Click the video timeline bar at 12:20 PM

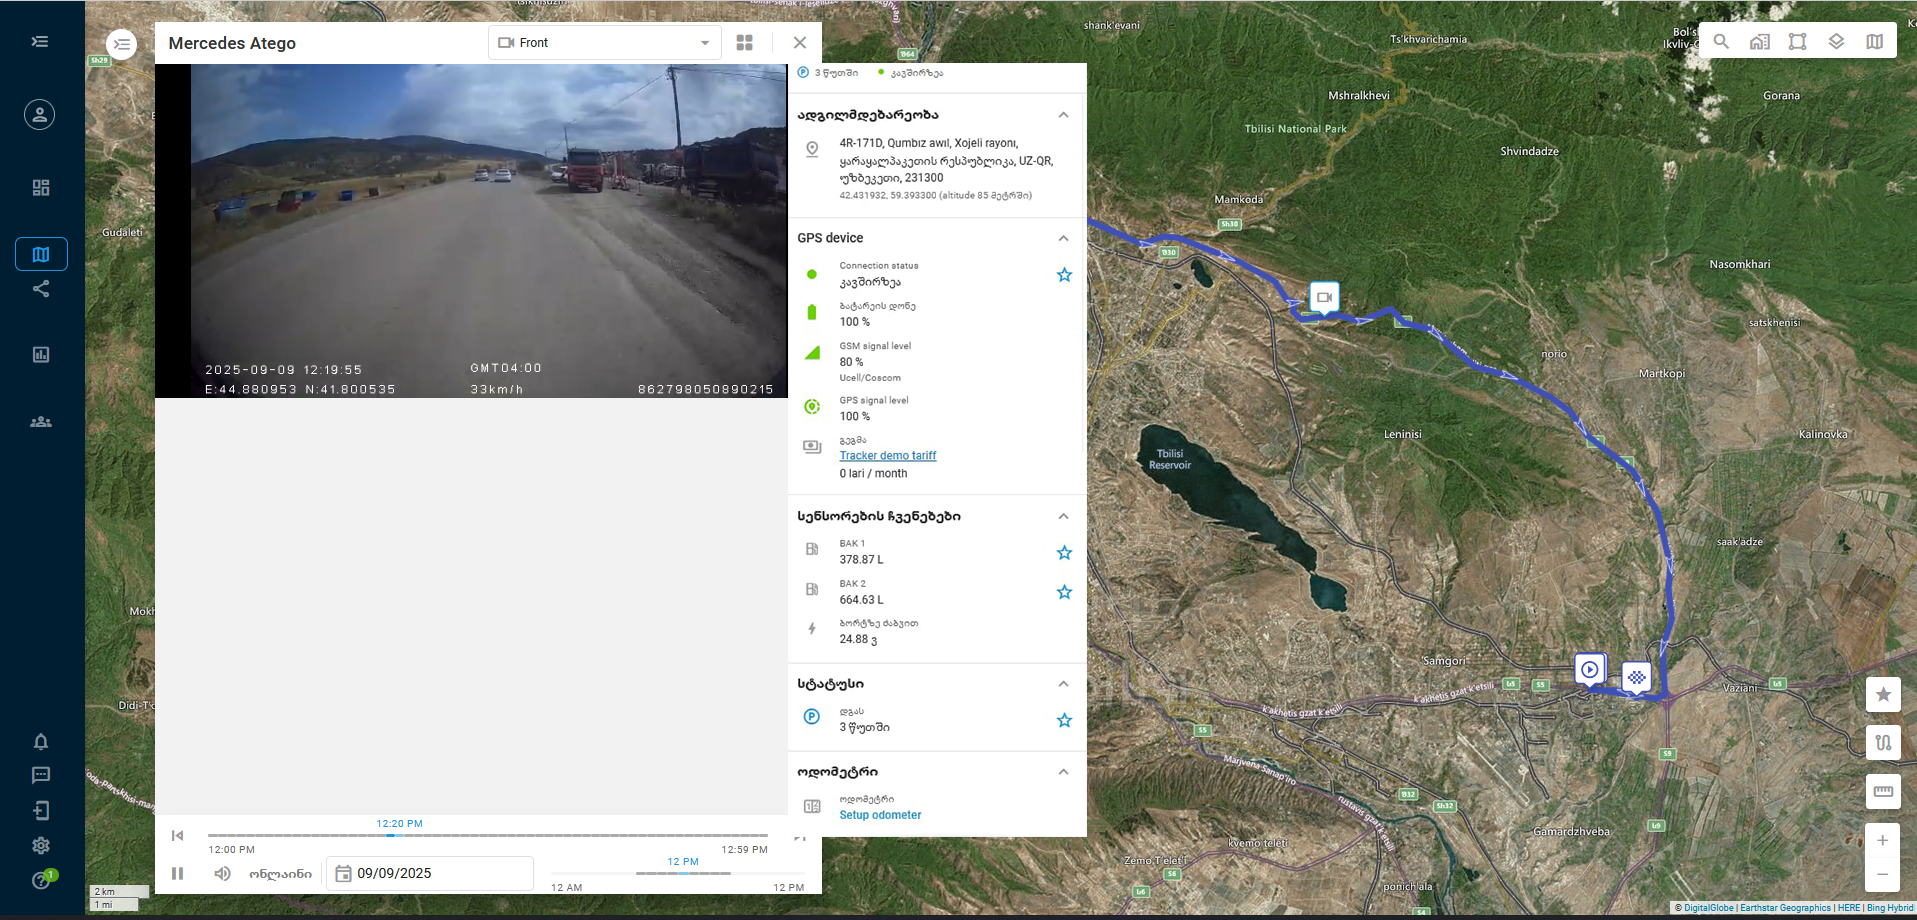(x=392, y=835)
